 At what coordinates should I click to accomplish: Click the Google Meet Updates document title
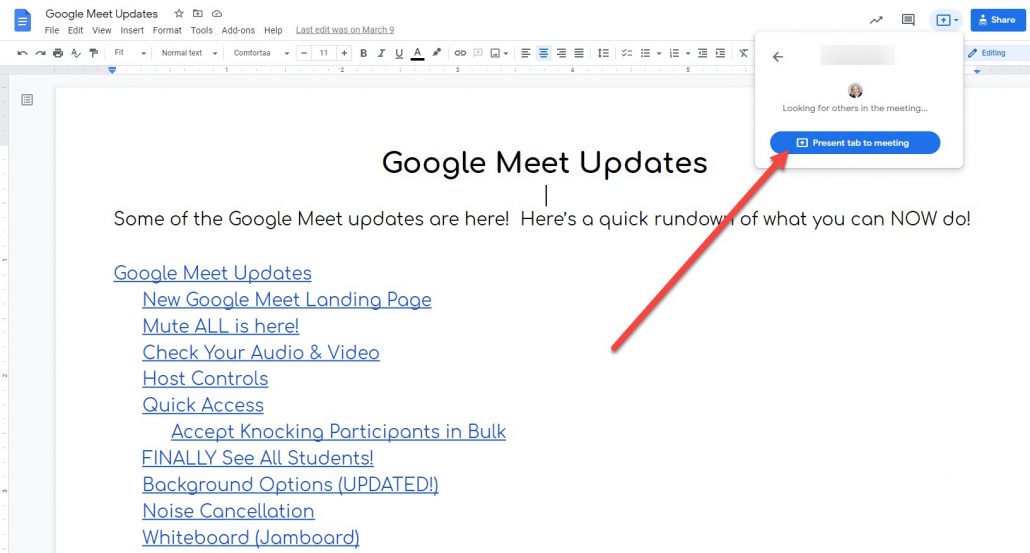[x=102, y=14]
